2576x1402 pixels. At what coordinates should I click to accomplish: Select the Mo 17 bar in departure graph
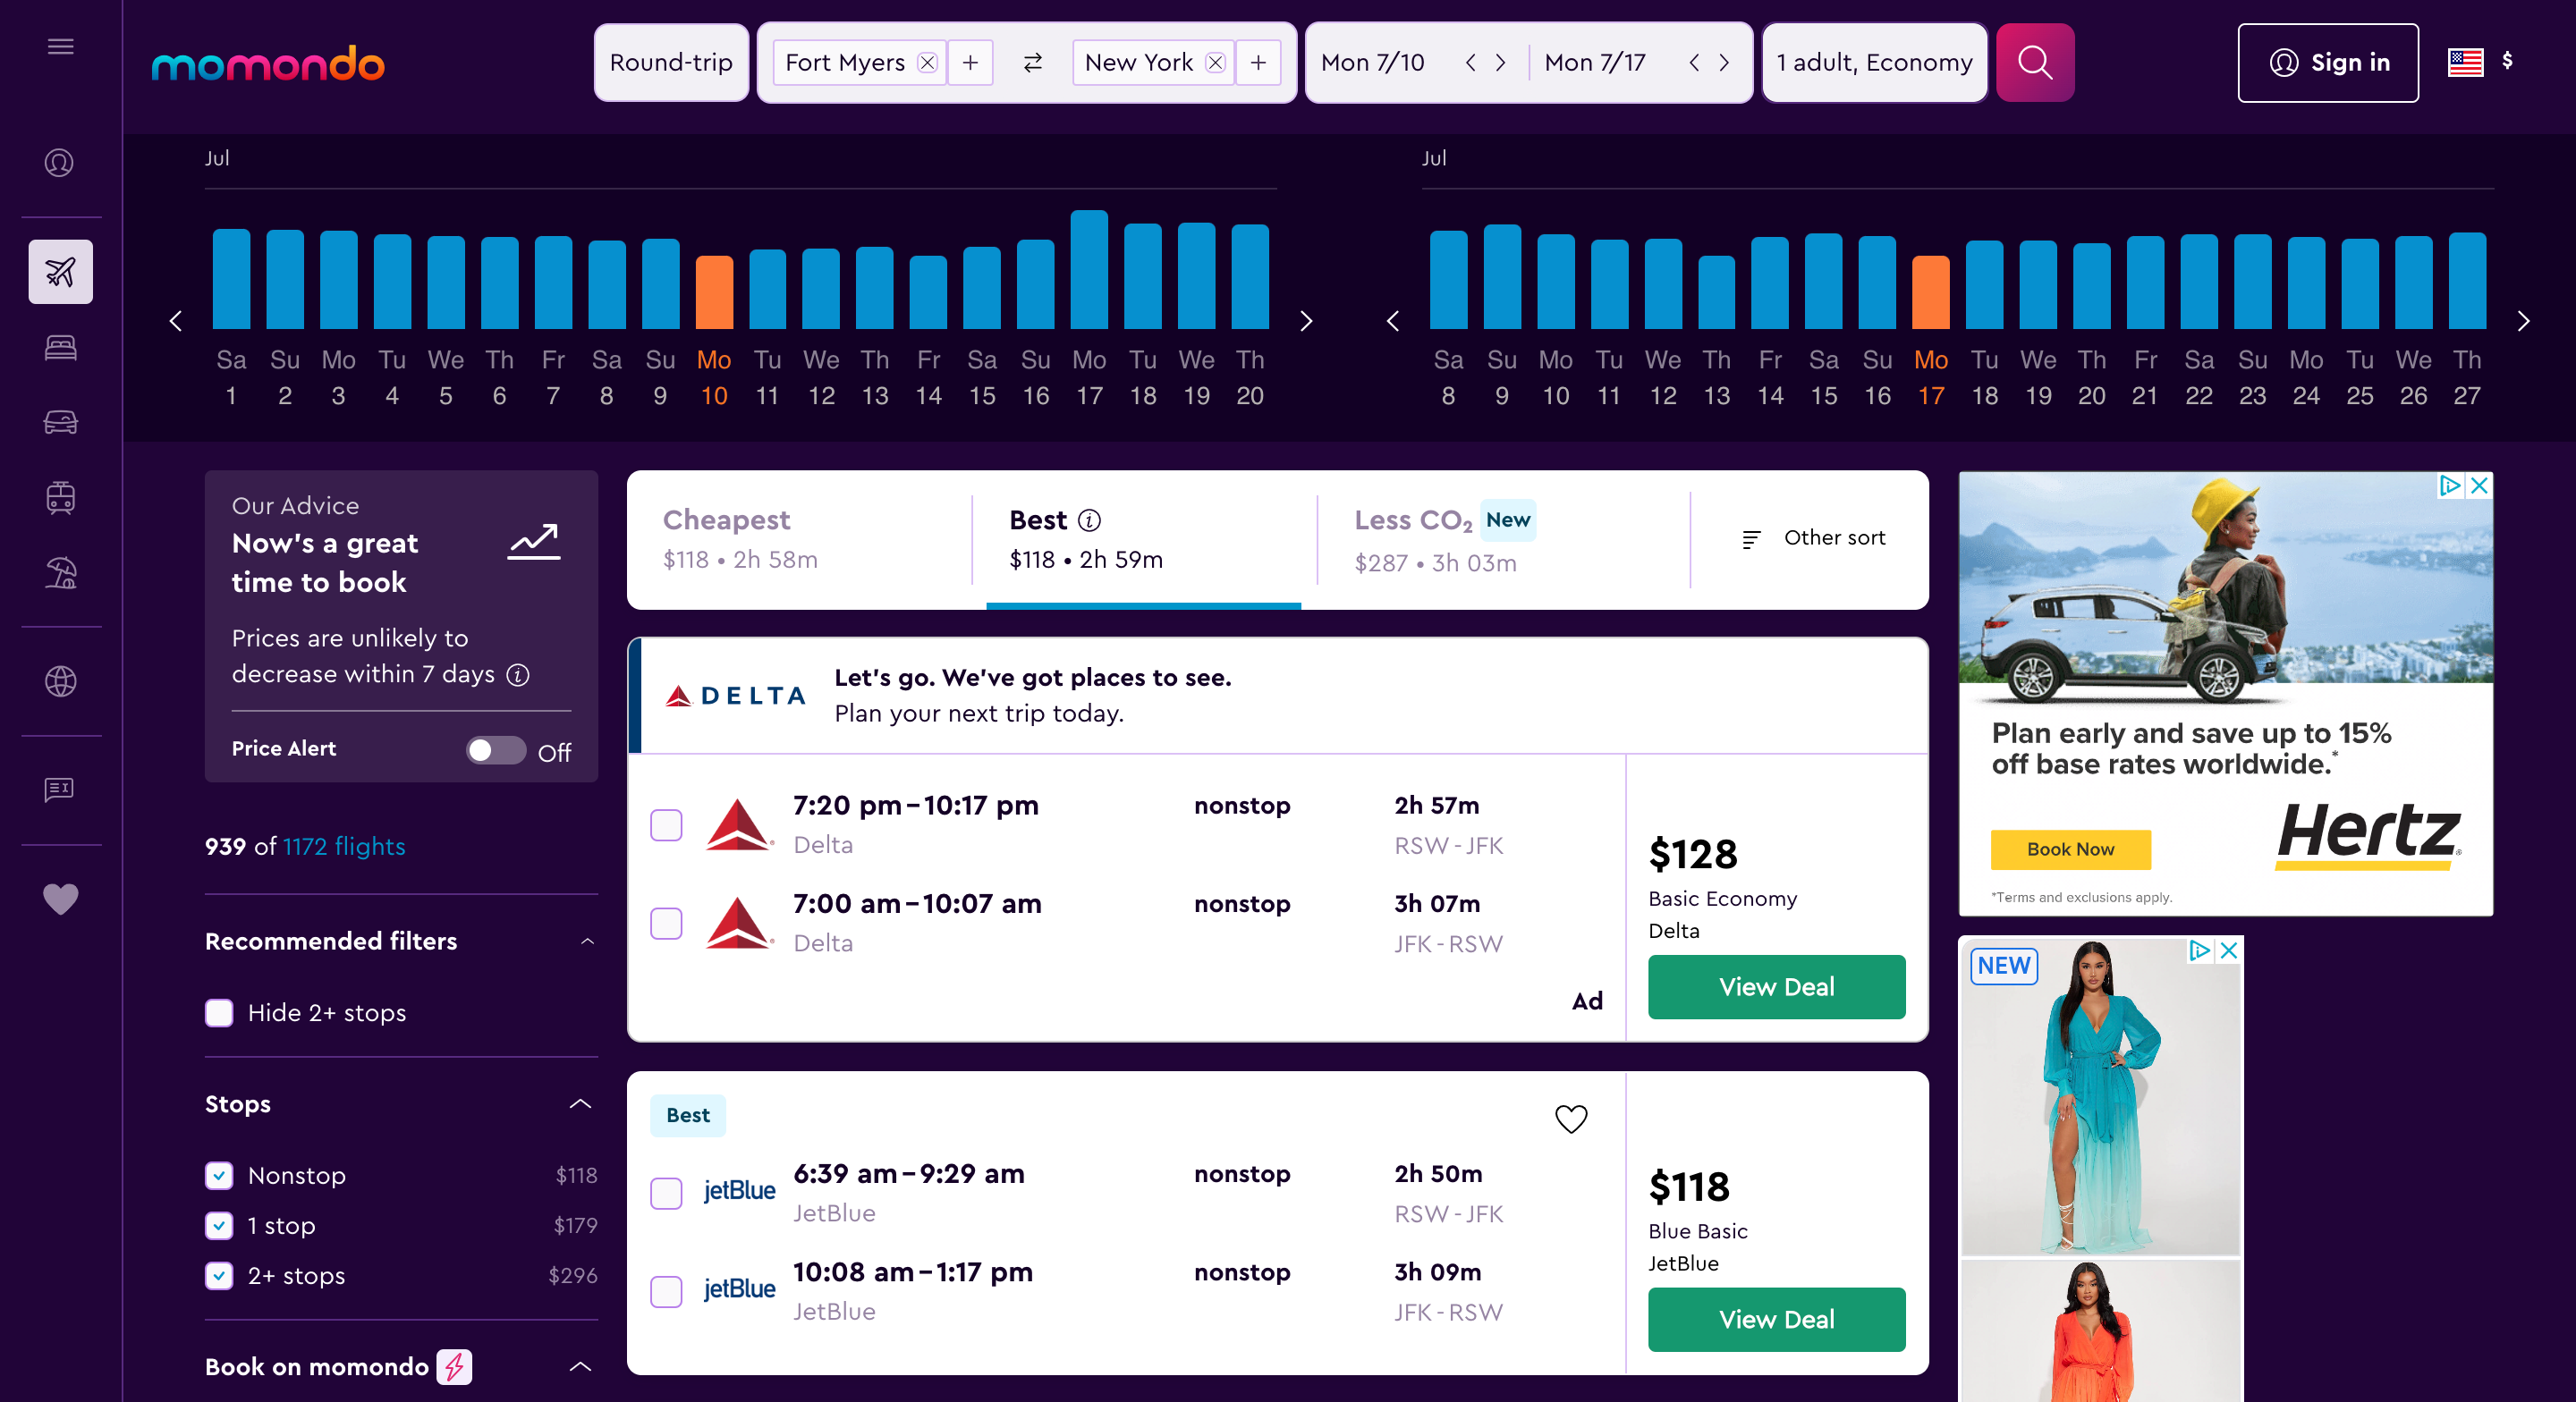[1089, 269]
